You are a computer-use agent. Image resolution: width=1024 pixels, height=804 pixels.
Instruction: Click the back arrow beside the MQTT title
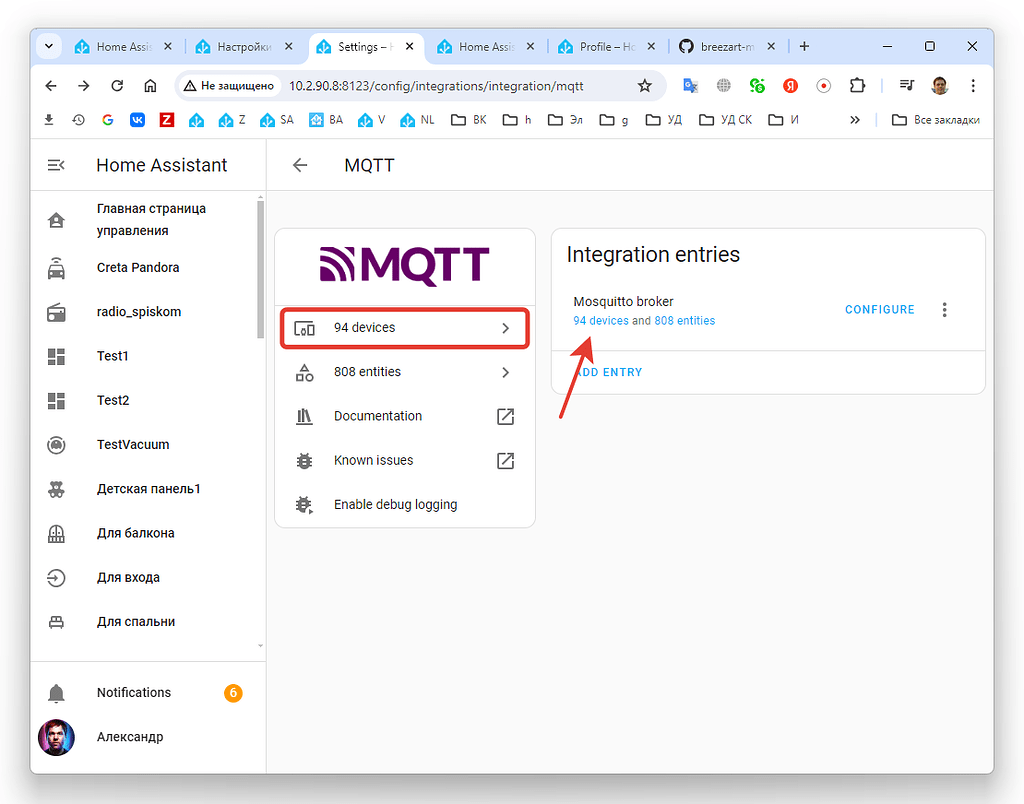pos(299,165)
